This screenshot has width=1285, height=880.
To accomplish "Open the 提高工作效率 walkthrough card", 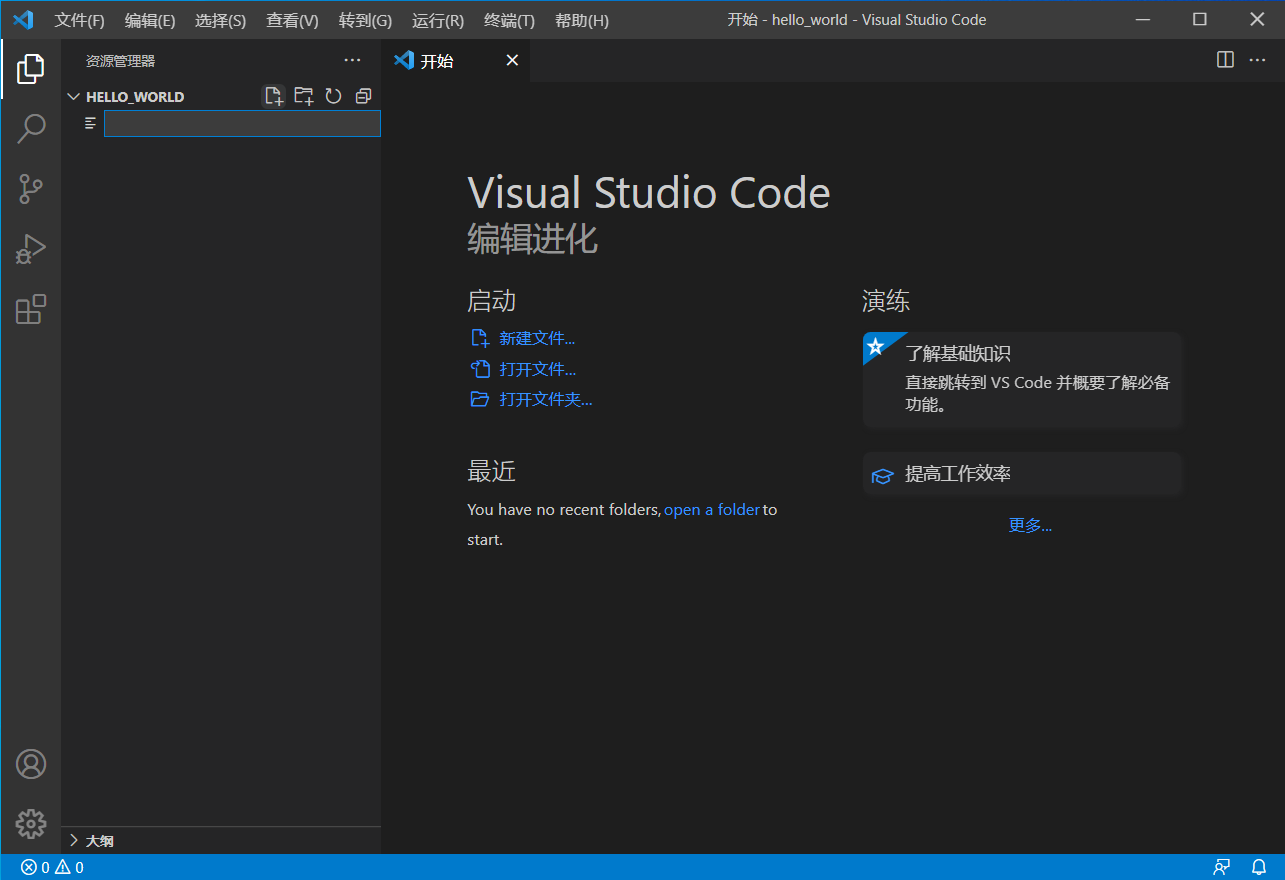I will coord(1023,474).
